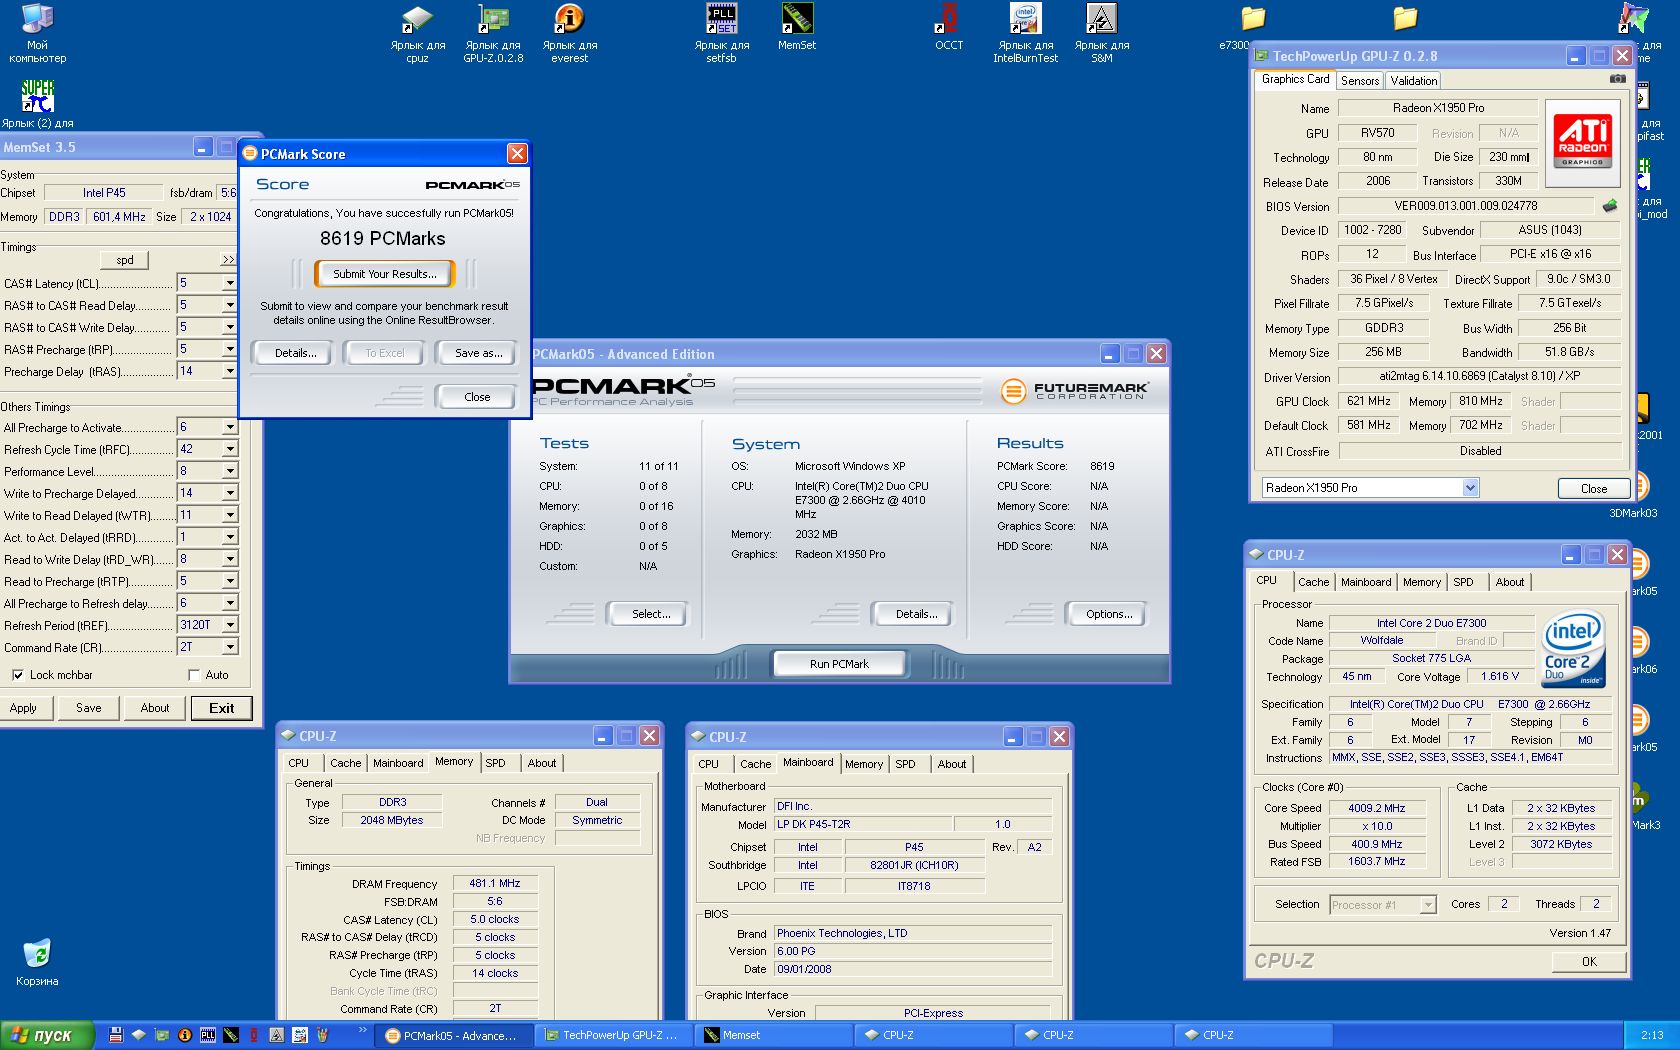The image size is (1680, 1050).
Task: Open the Performance Level dropdown
Action: pyautogui.click(x=229, y=471)
